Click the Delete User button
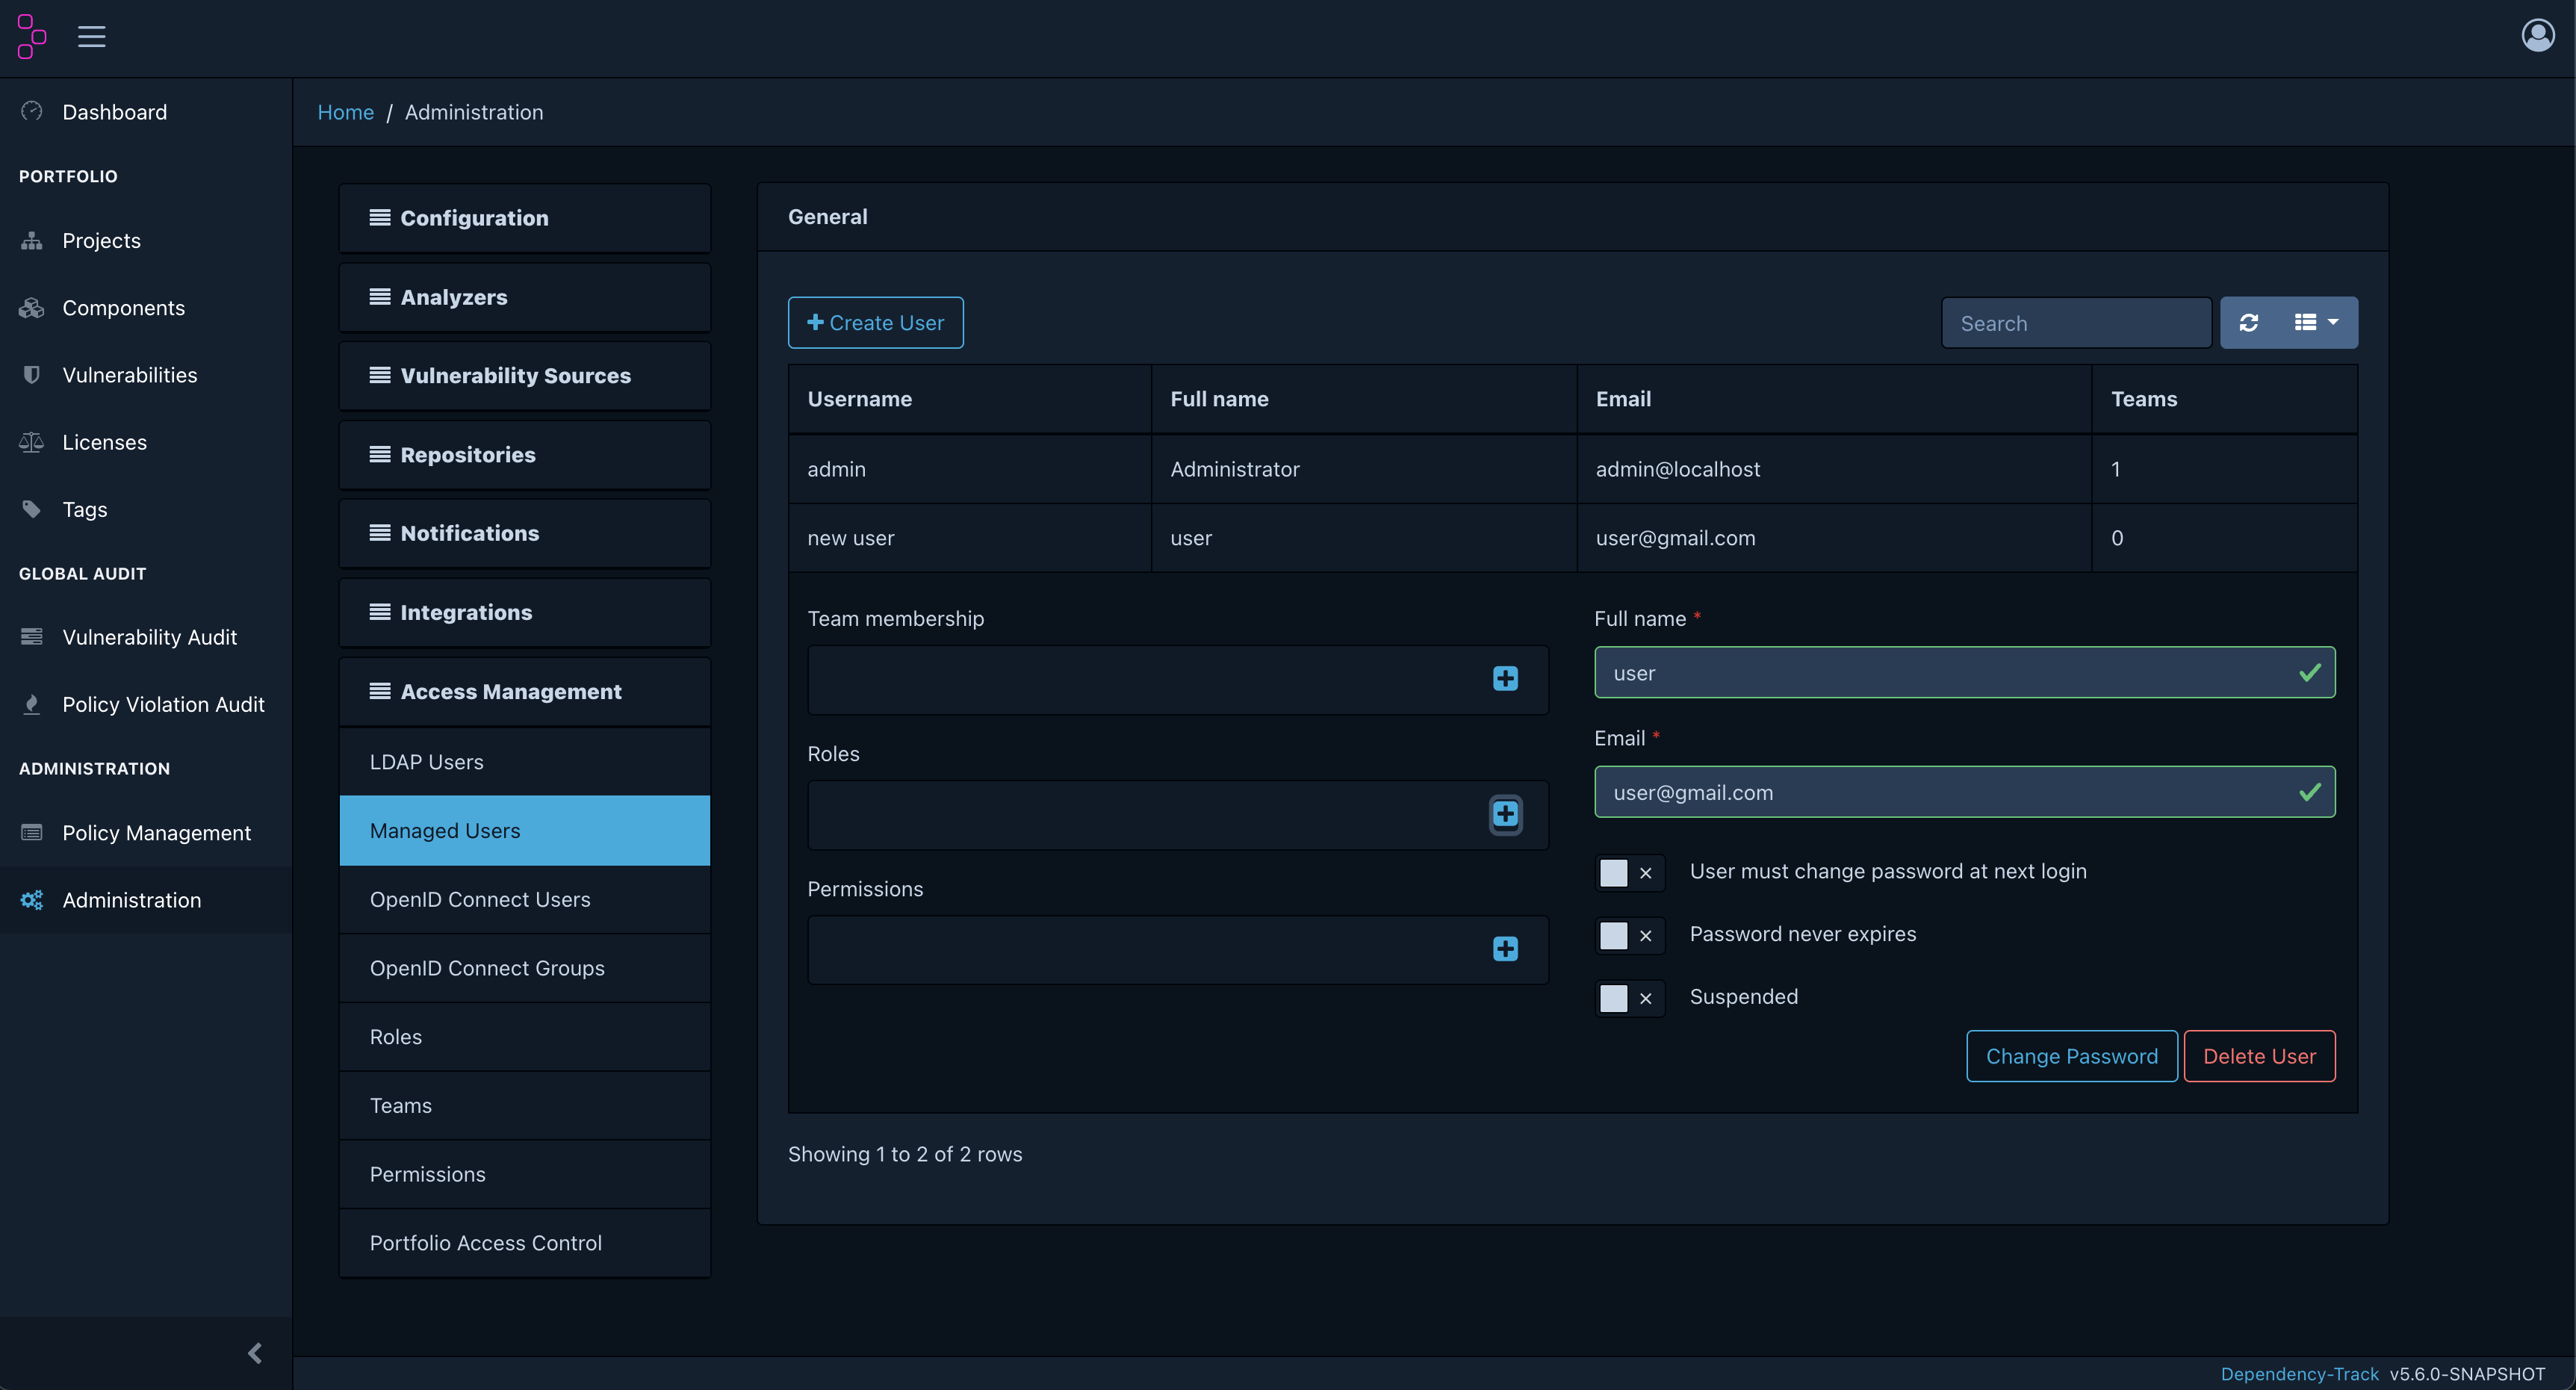This screenshot has width=2576, height=1390. pos(2259,1057)
